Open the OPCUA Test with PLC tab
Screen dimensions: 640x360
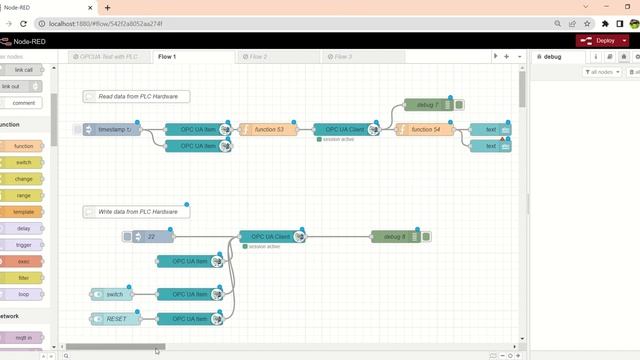[109, 57]
